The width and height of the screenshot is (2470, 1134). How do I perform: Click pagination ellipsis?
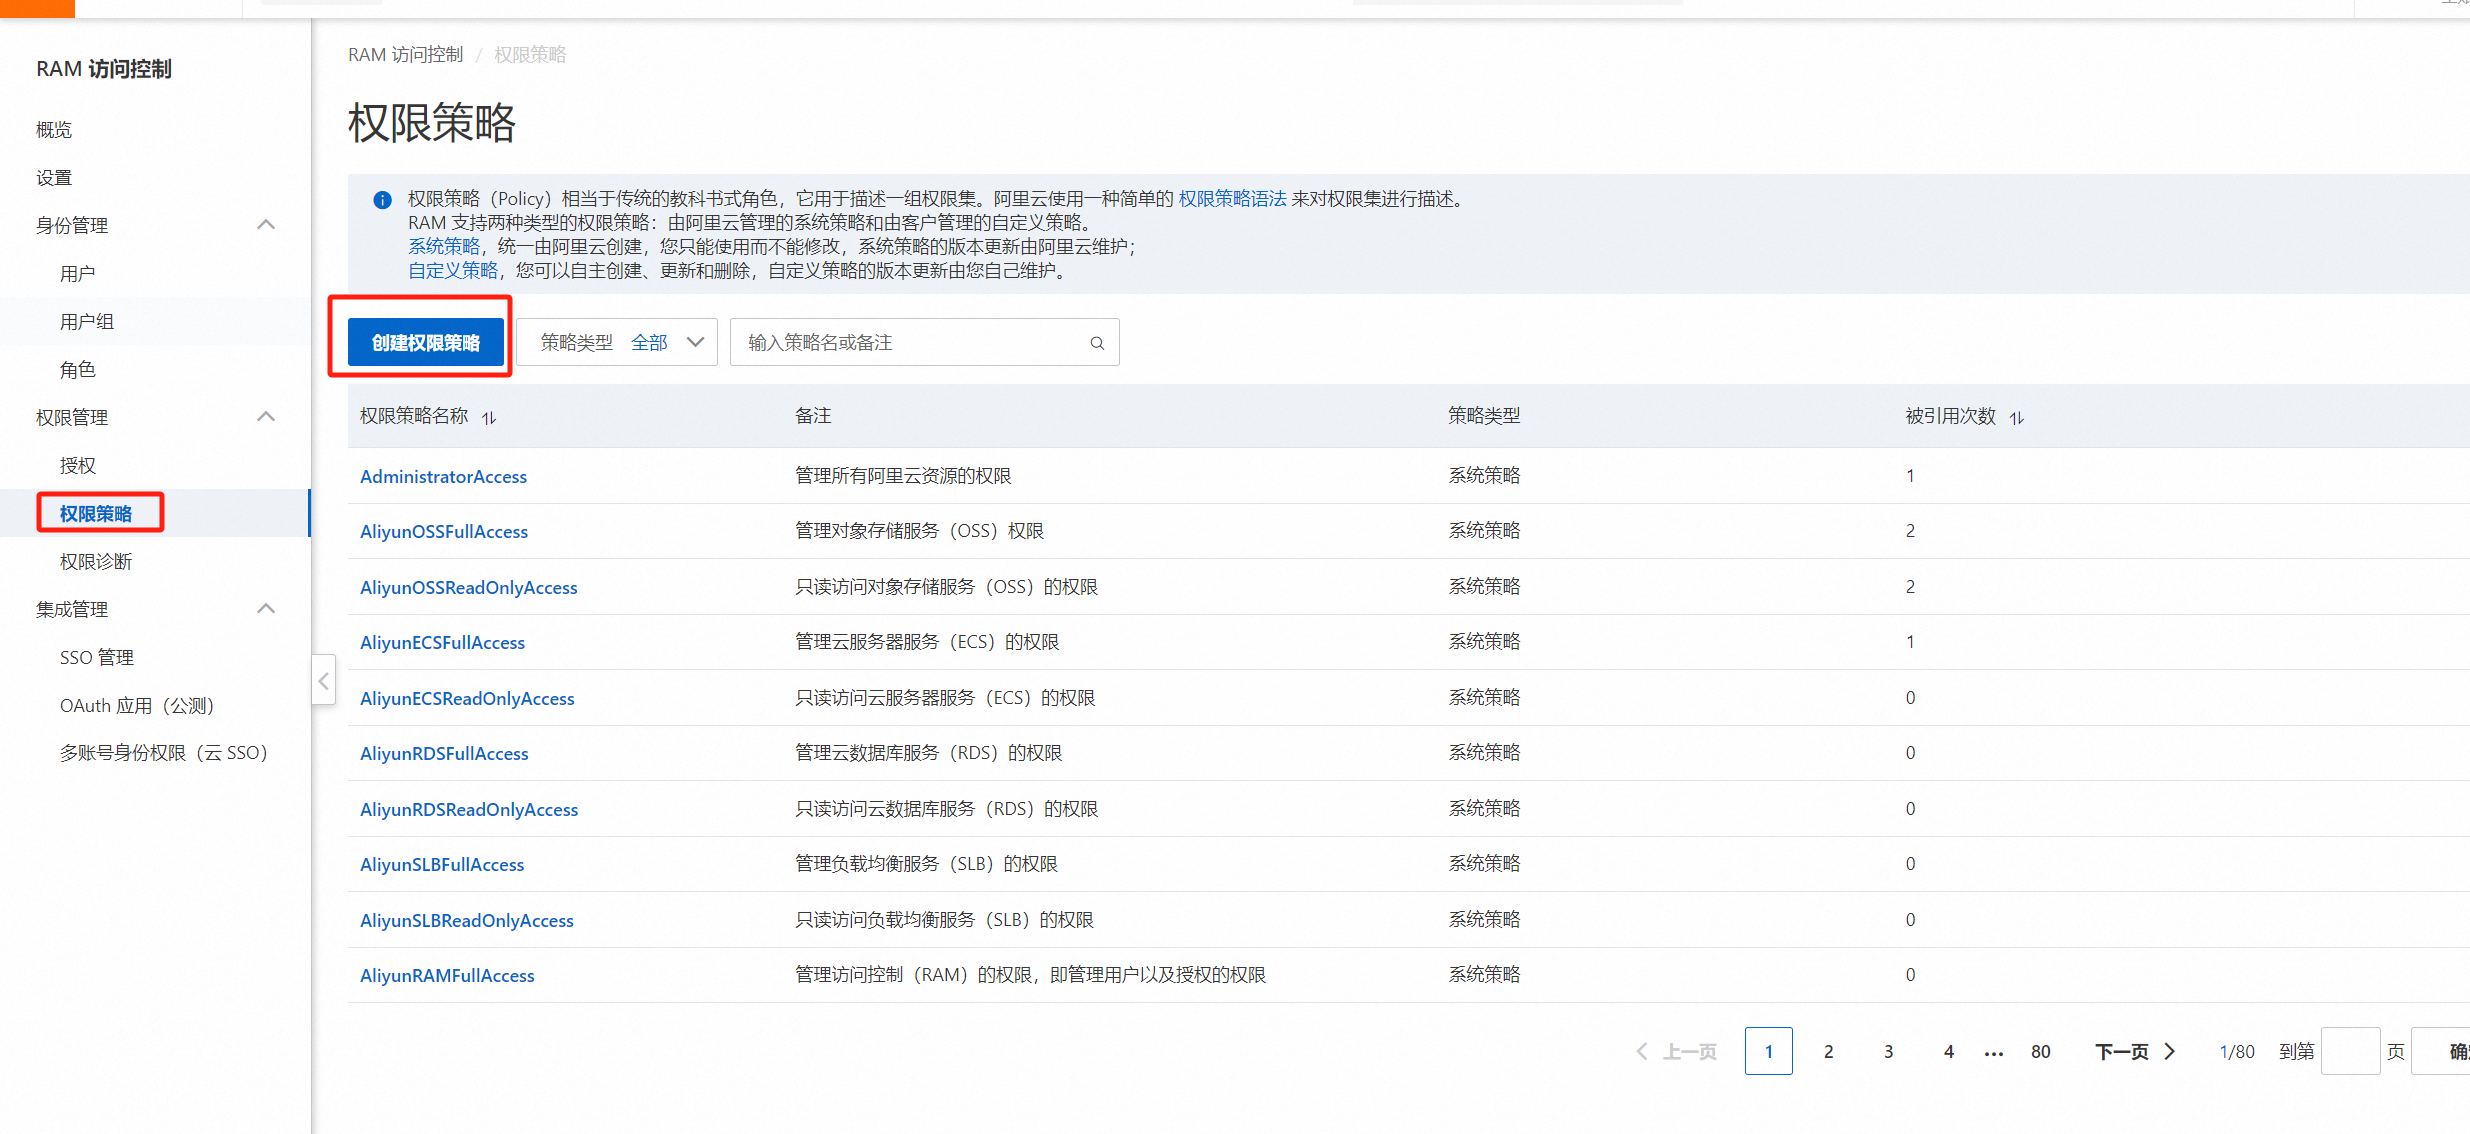[1993, 1053]
